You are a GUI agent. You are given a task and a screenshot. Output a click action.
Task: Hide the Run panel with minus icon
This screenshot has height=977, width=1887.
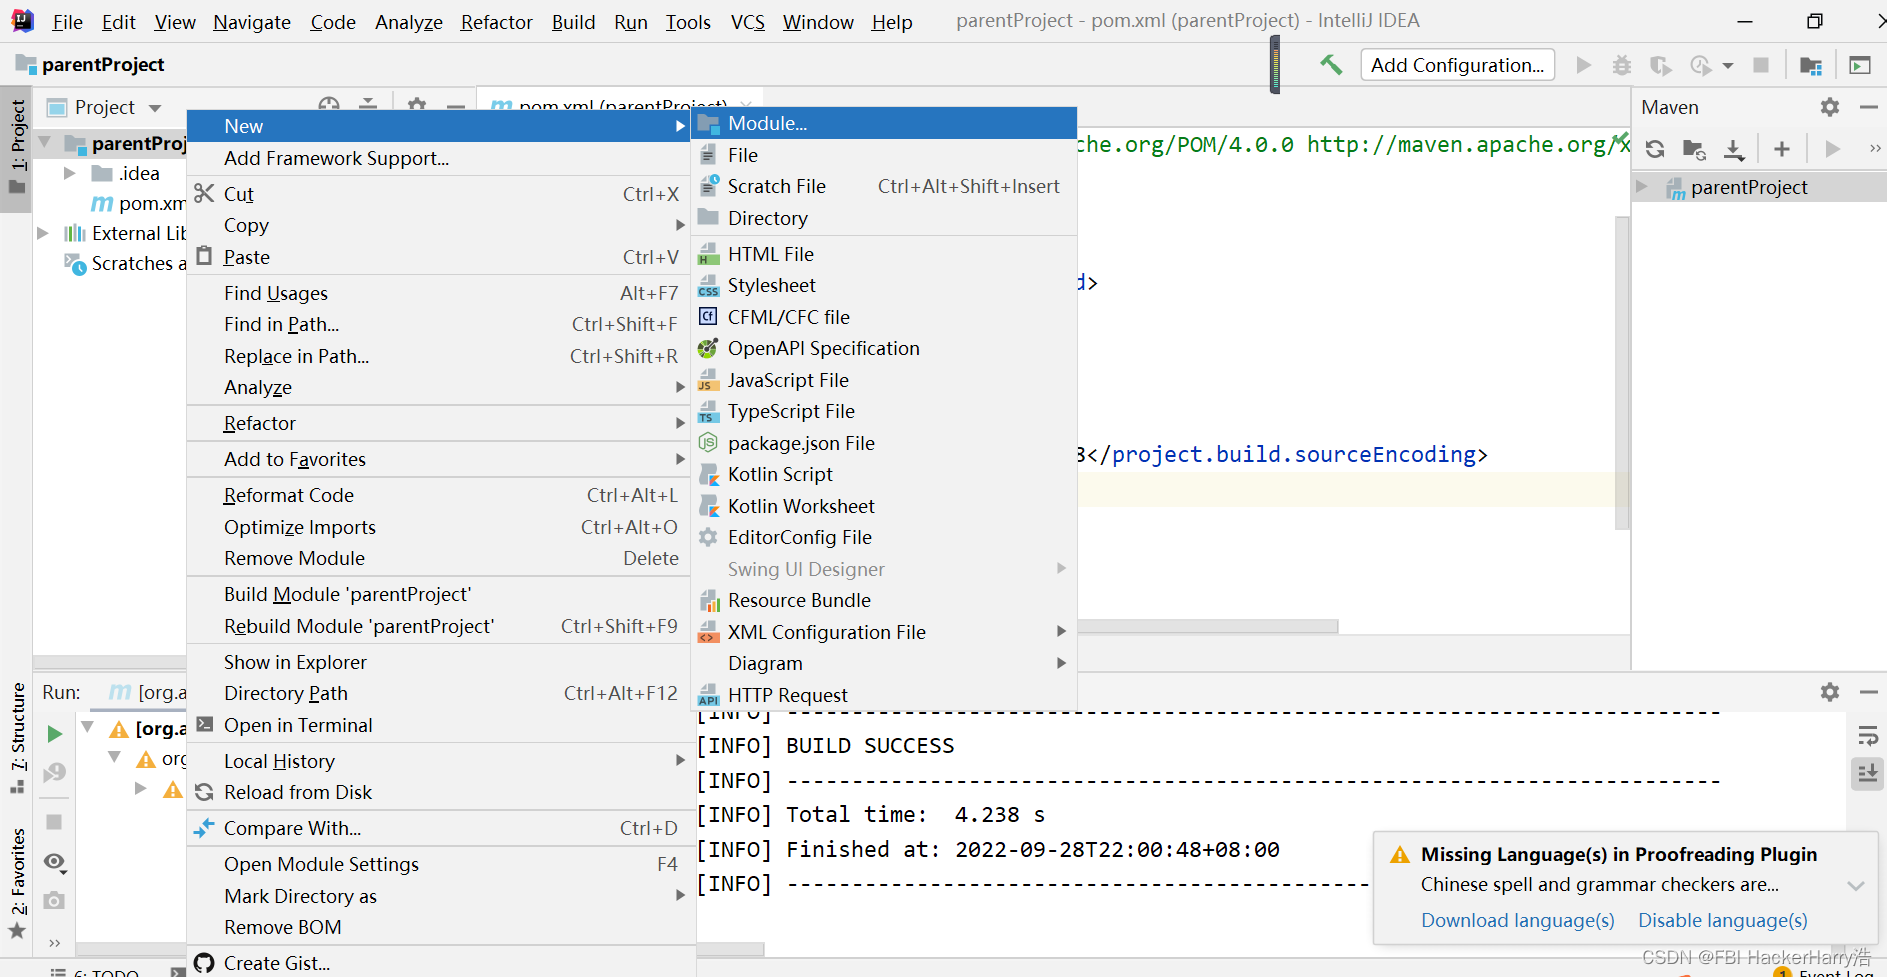(1868, 692)
